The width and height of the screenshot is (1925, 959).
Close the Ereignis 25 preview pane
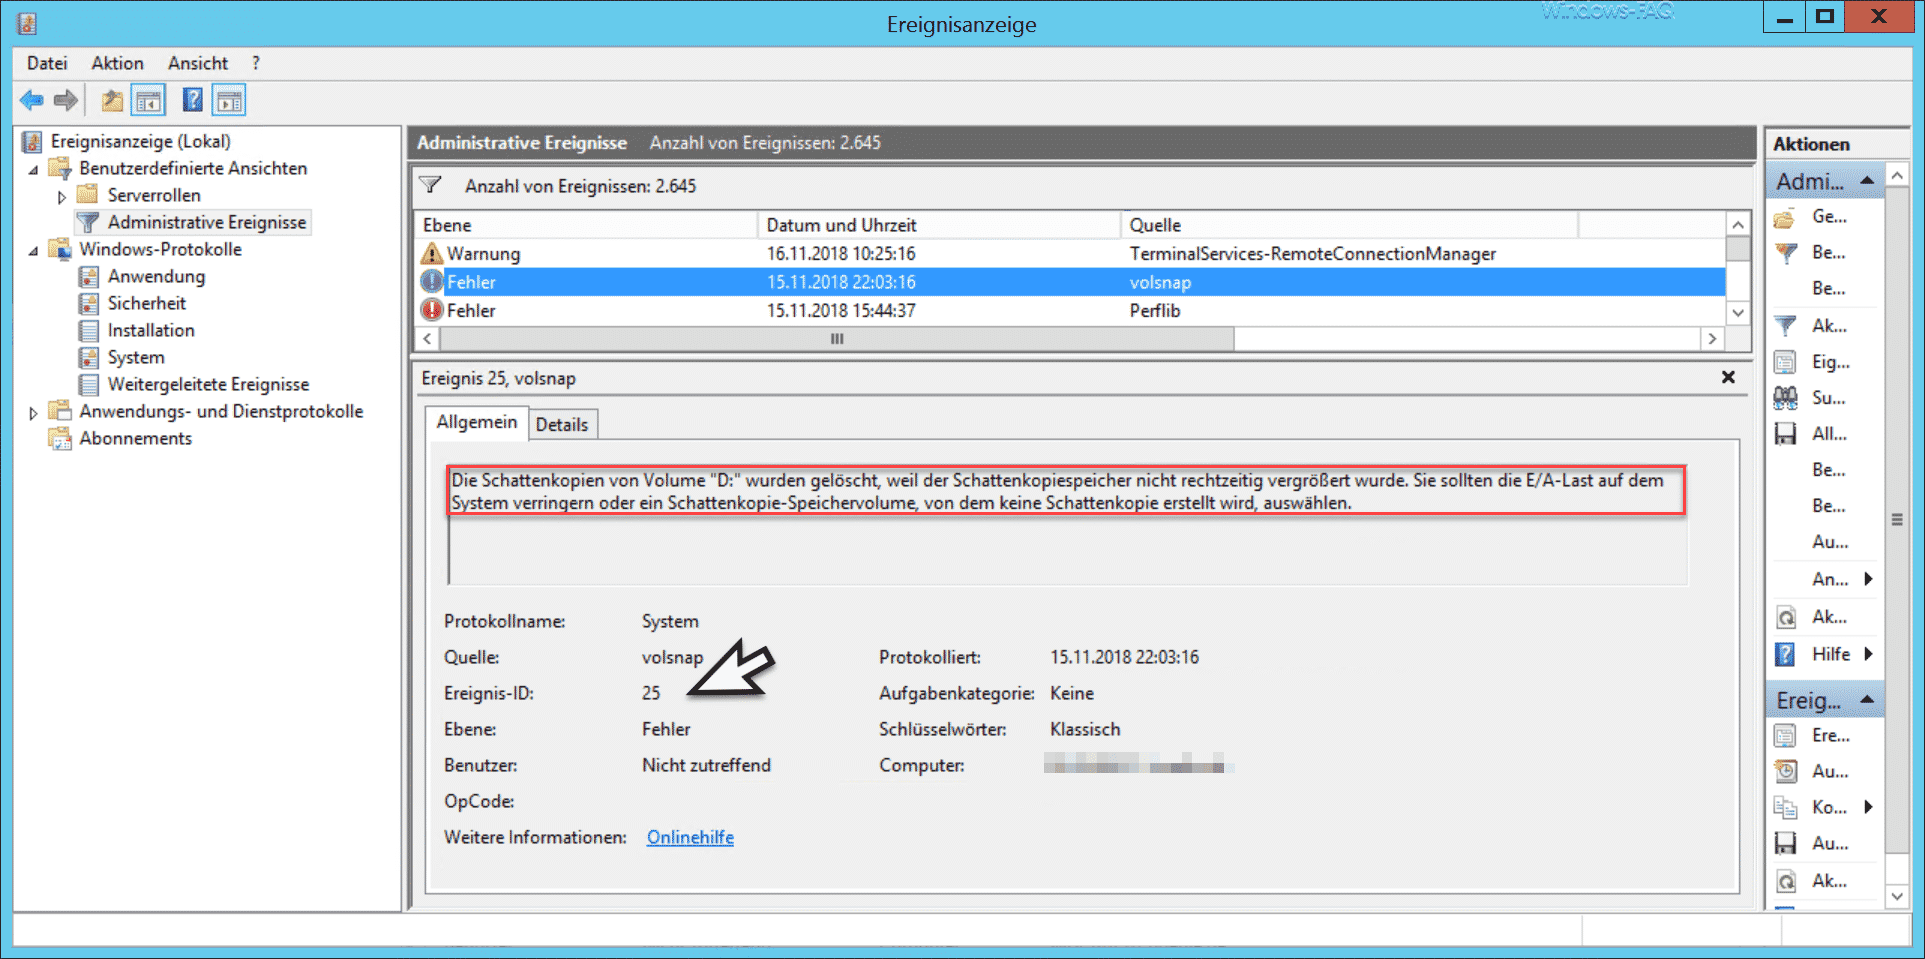tap(1727, 377)
